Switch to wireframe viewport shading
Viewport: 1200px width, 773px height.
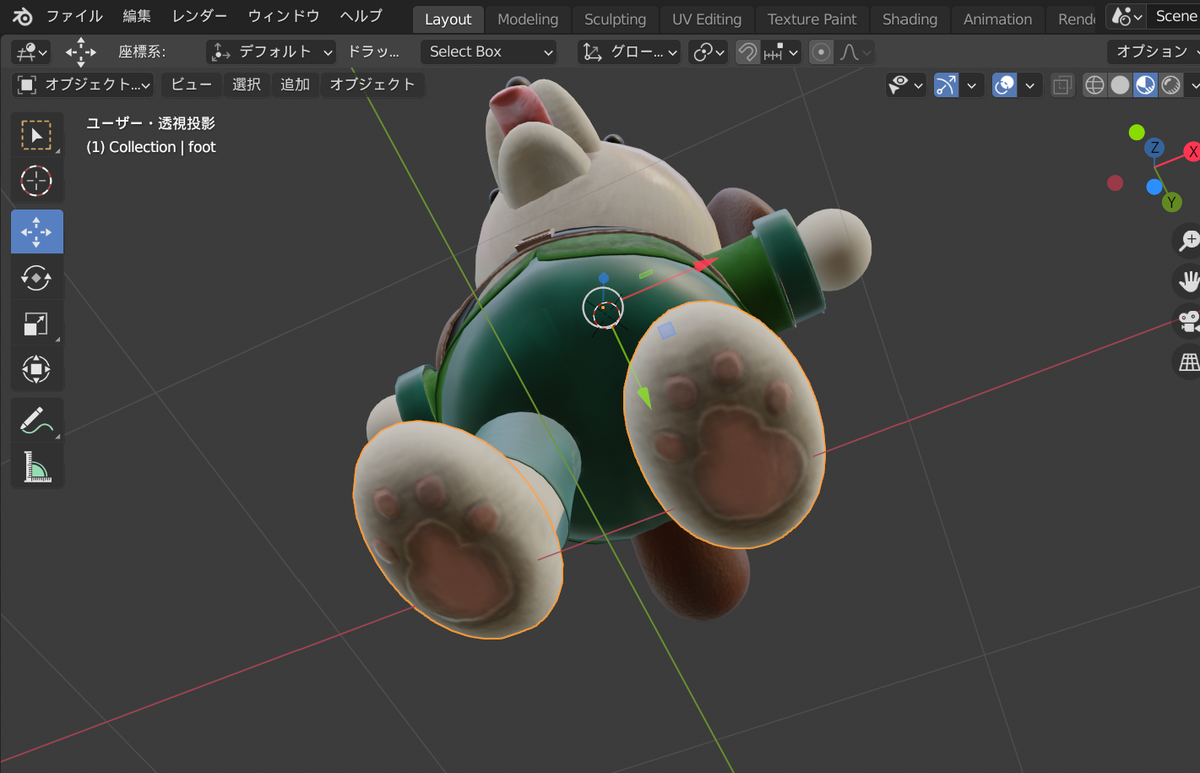(1095, 85)
